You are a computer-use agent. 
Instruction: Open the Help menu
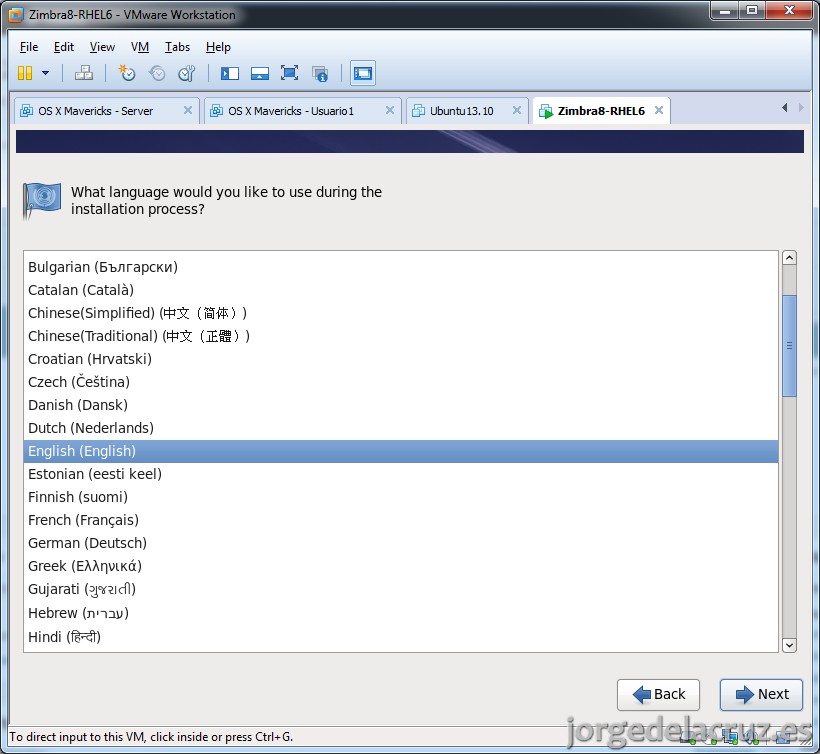click(x=218, y=47)
